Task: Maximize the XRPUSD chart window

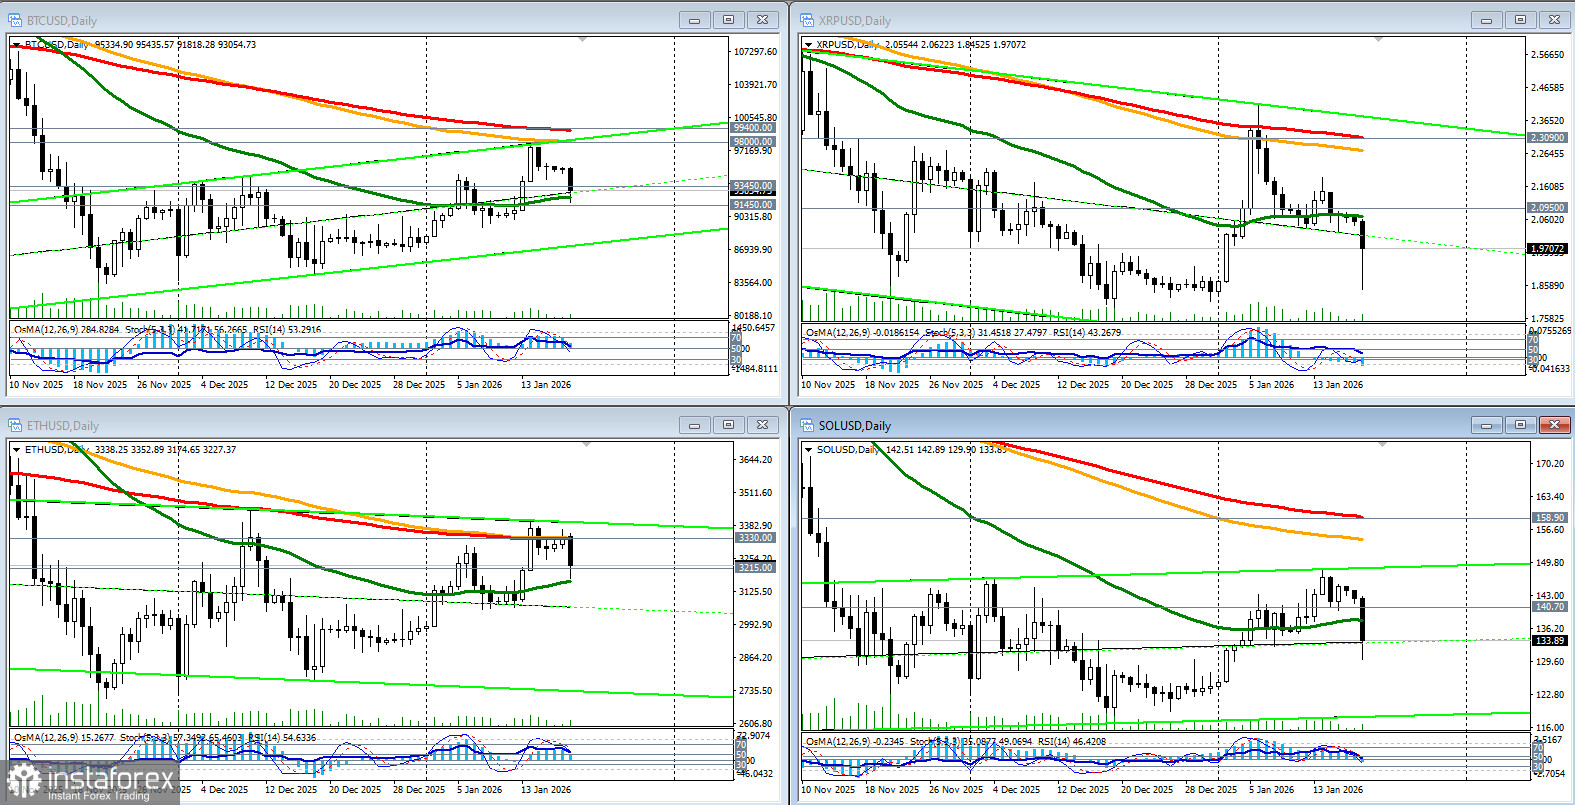Action: [1520, 20]
